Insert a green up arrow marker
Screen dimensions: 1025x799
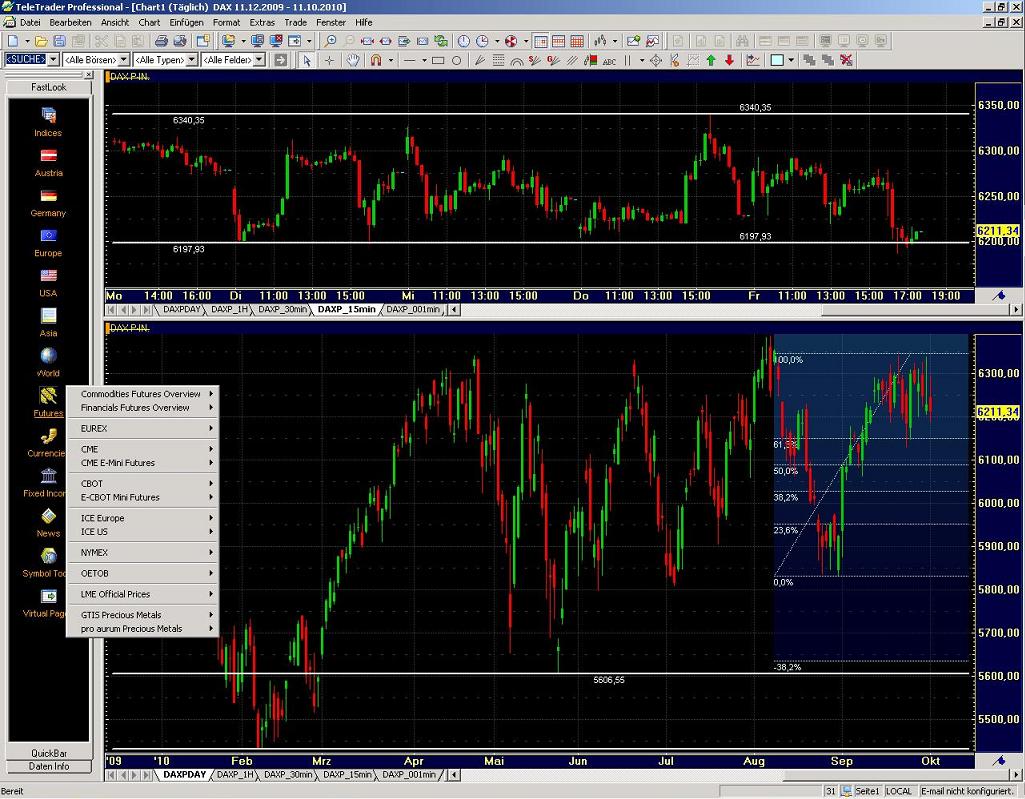click(711, 60)
